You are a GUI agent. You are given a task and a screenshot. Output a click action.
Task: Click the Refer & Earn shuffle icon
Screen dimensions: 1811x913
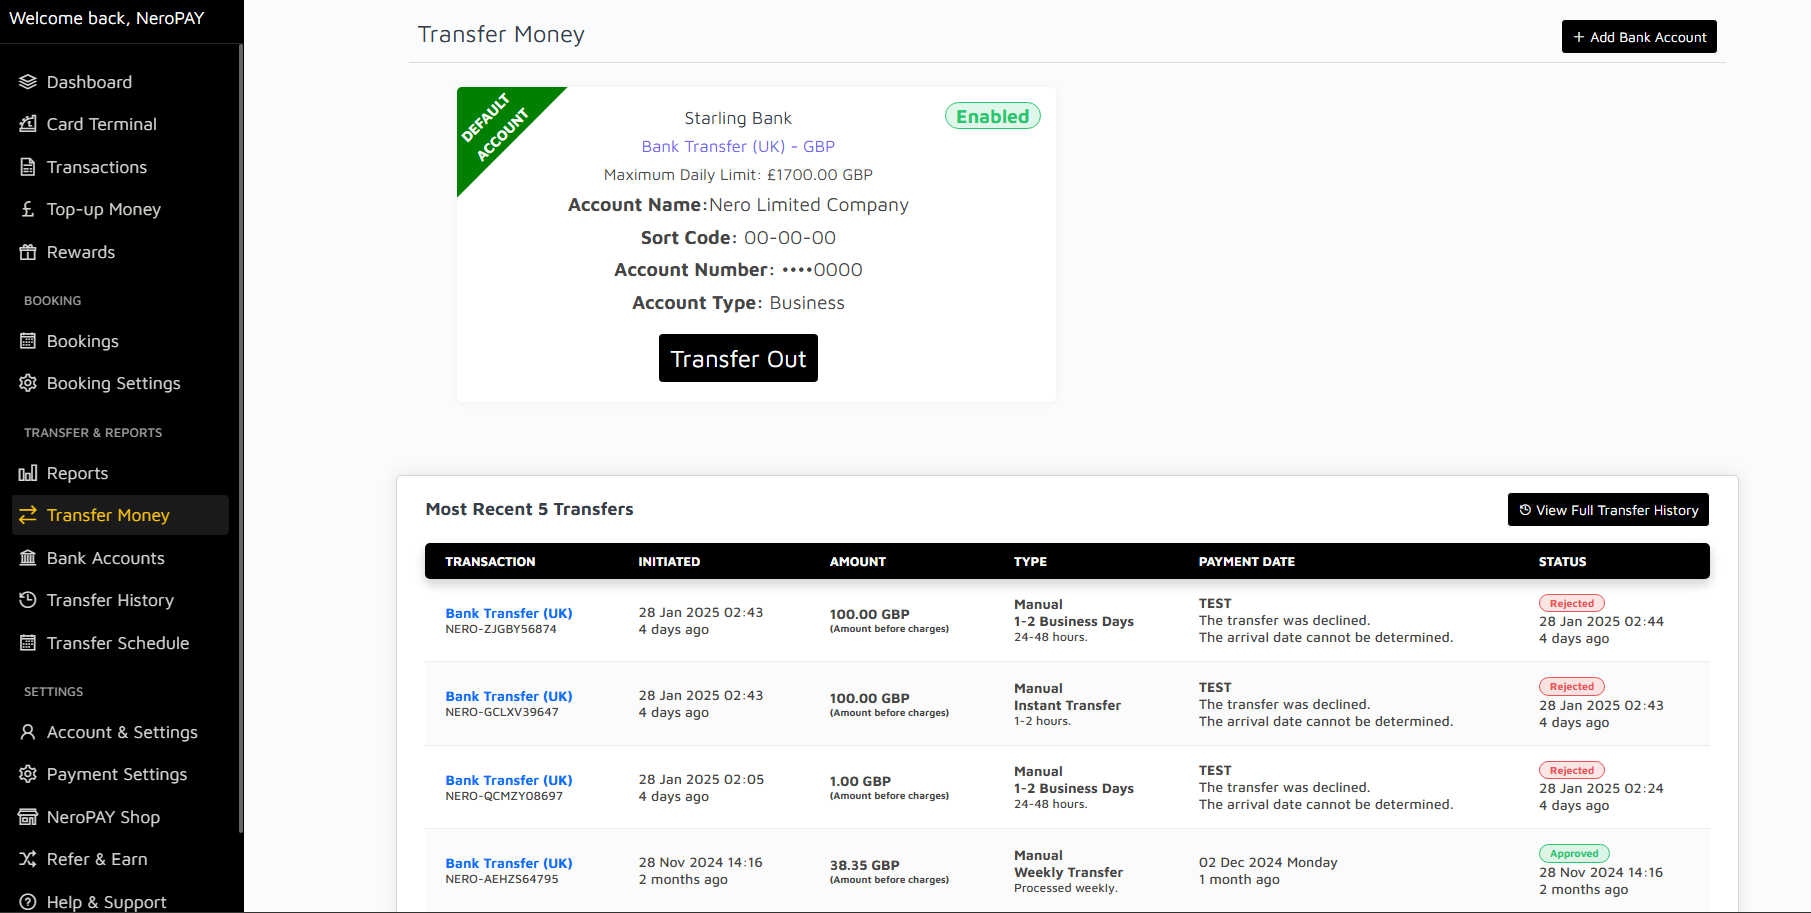pyautogui.click(x=28, y=859)
